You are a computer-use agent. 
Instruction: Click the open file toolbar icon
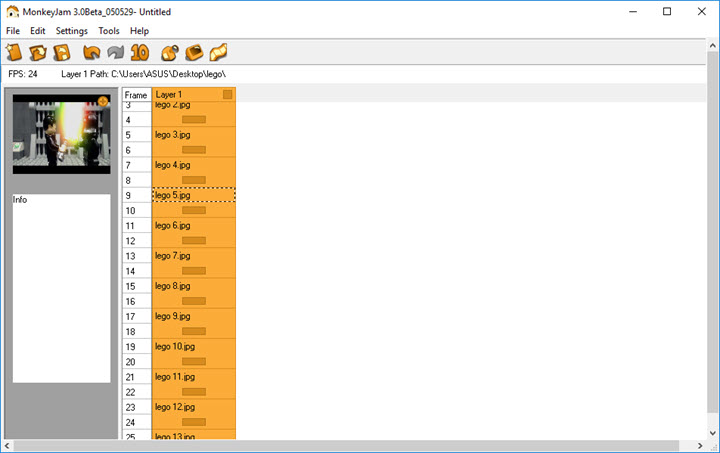[38, 53]
